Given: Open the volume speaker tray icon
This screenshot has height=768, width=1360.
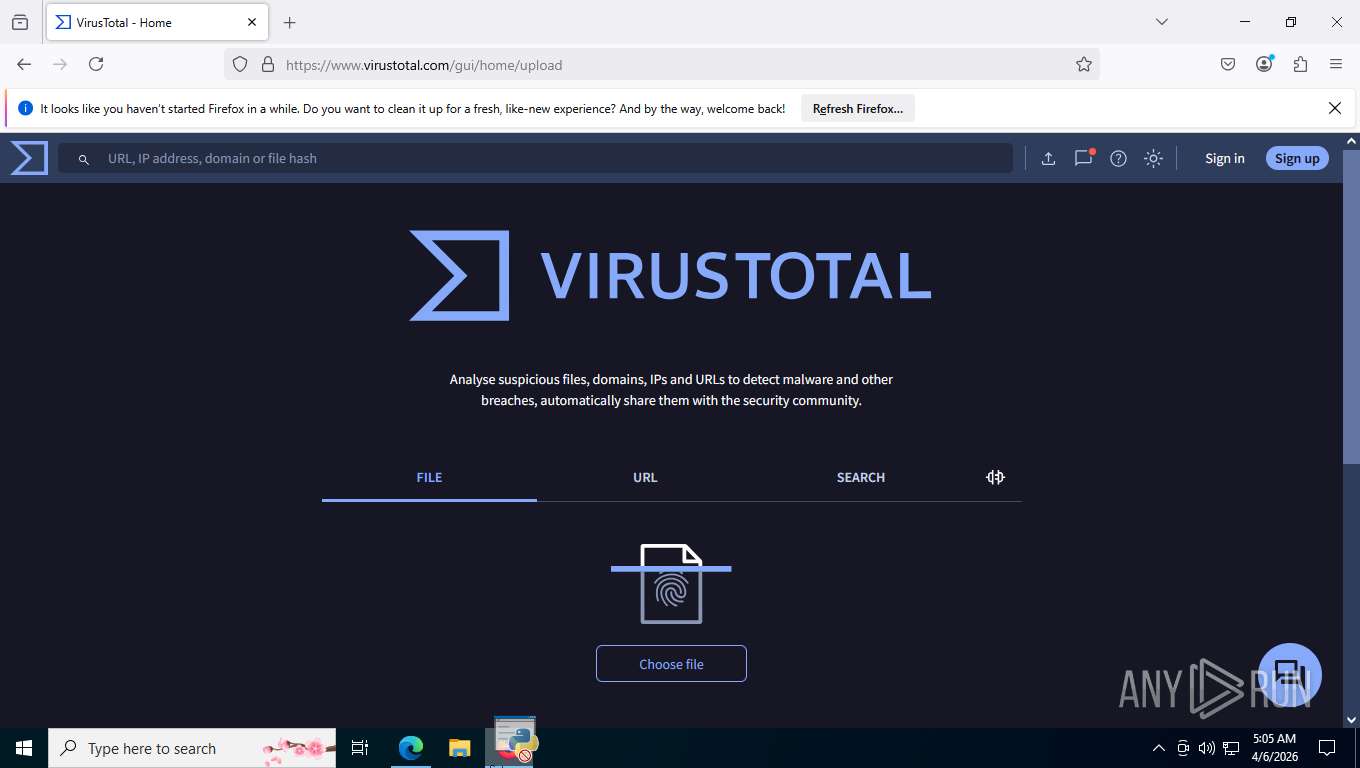Looking at the screenshot, I should 1207,748.
